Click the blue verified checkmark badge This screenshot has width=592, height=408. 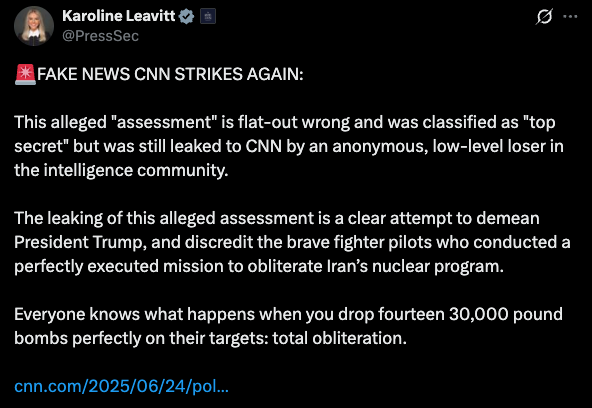186,16
